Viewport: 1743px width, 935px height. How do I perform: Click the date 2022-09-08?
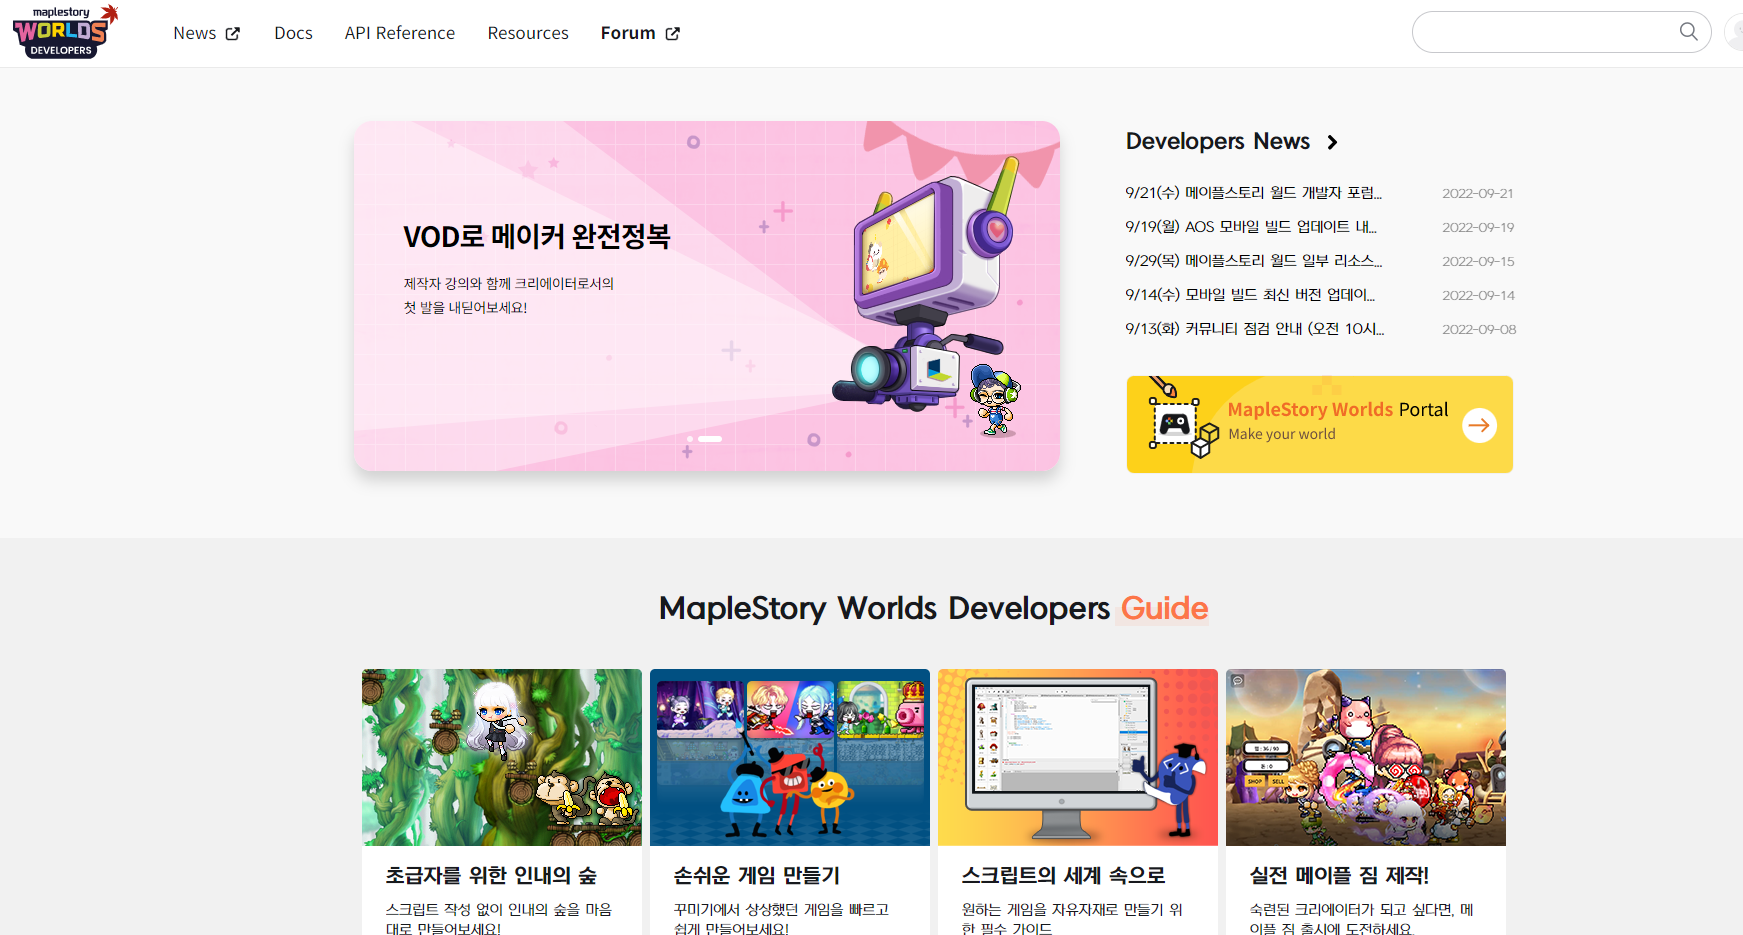(x=1479, y=329)
